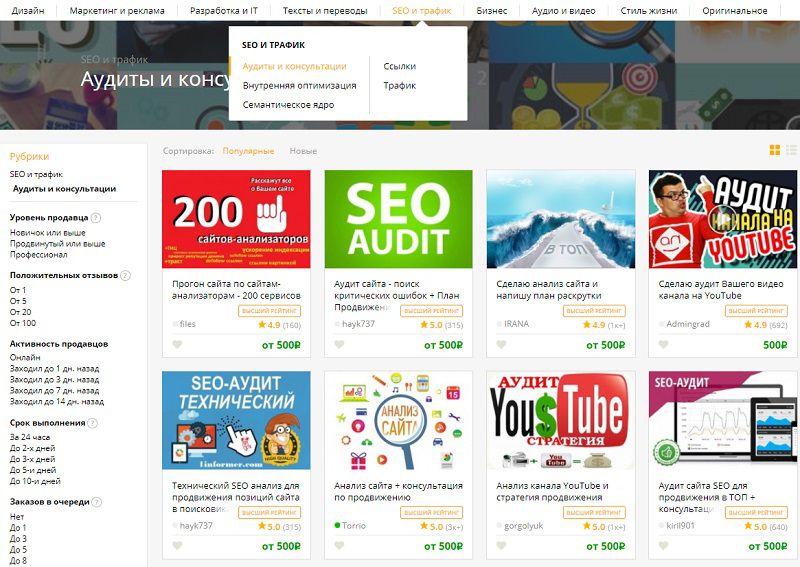Open Маркетинг и реклама menu

pos(117,10)
